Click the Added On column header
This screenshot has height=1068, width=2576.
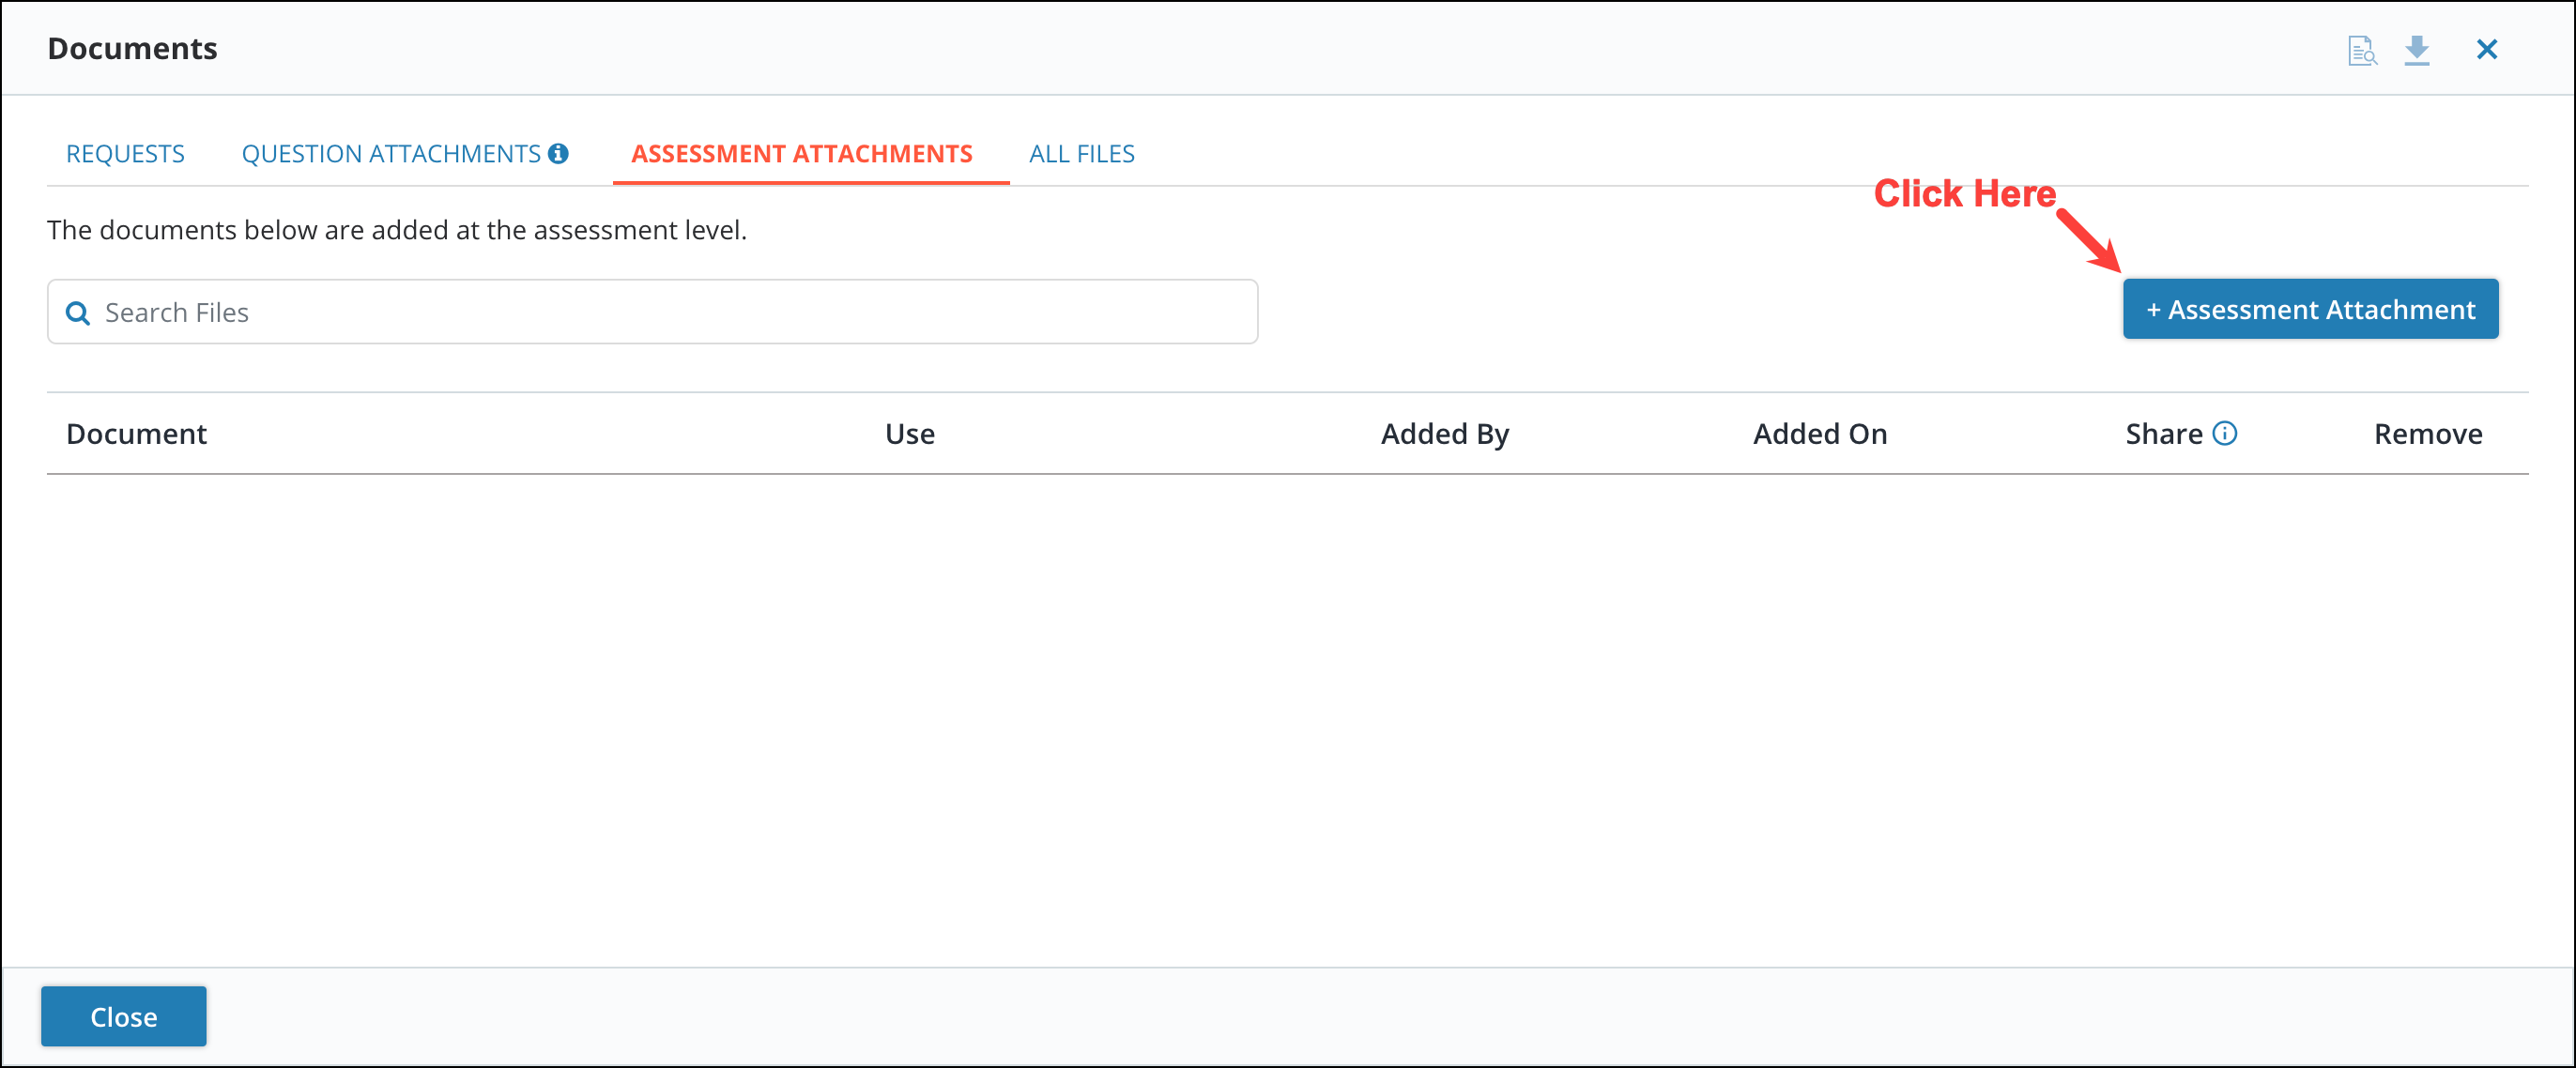click(1819, 433)
